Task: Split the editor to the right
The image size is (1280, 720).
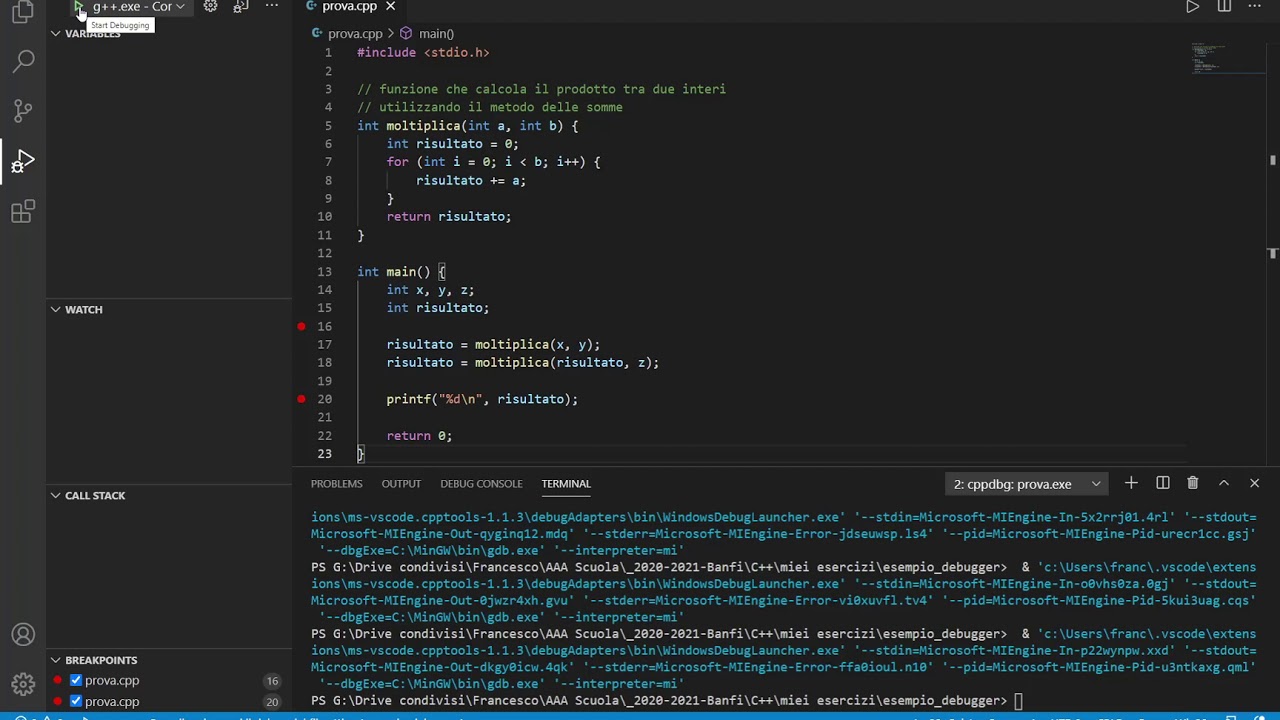Action: pos(1224,7)
